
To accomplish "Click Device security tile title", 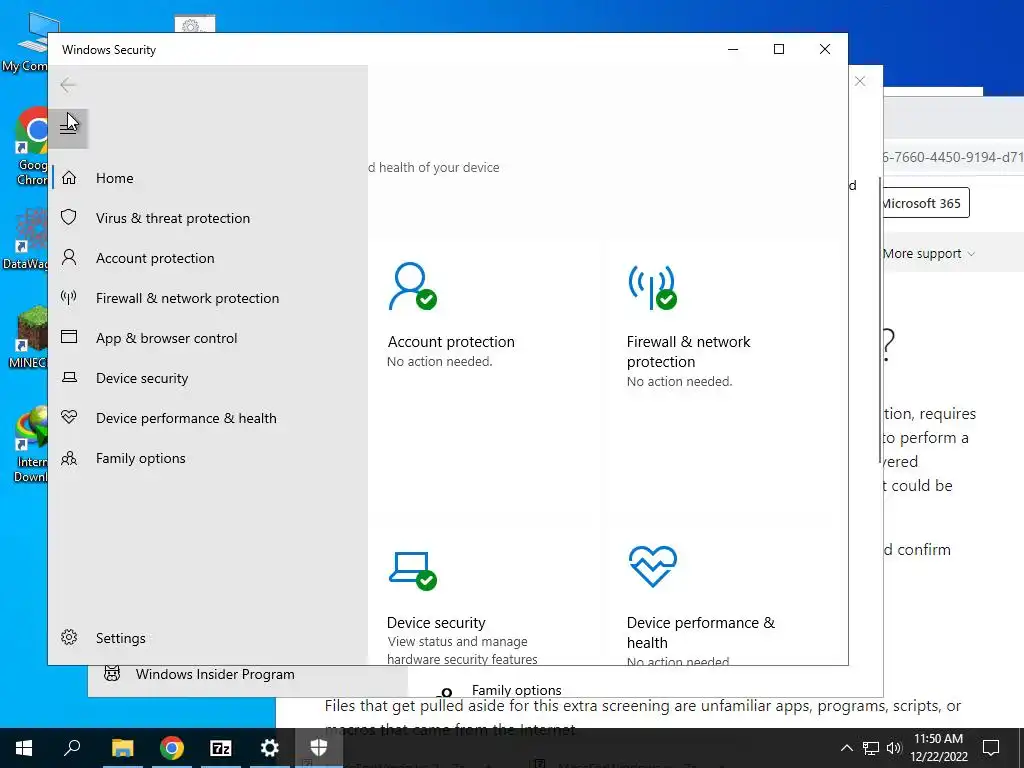I will 436,622.
